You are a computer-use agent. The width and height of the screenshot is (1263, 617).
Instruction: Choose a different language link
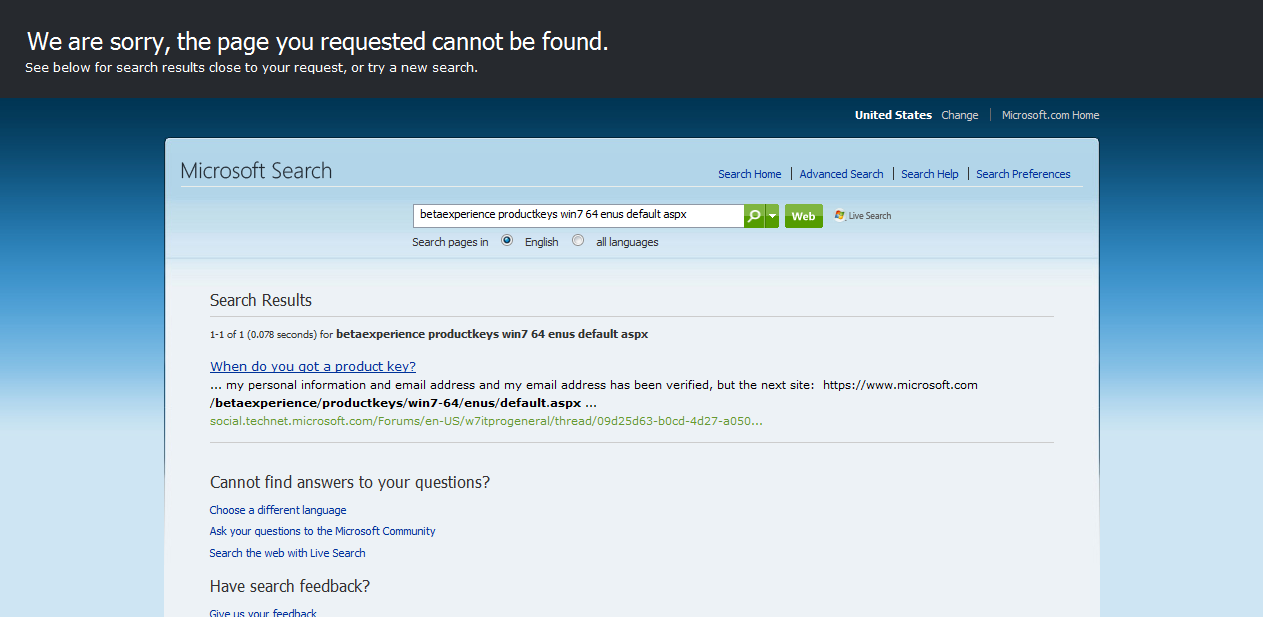pyautogui.click(x=278, y=510)
